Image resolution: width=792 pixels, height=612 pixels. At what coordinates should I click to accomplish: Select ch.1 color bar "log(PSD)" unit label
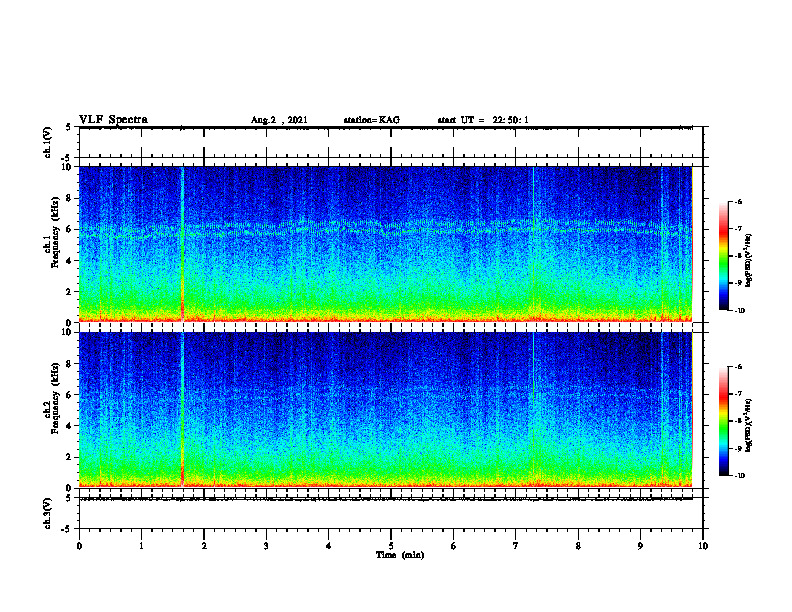pos(749,261)
